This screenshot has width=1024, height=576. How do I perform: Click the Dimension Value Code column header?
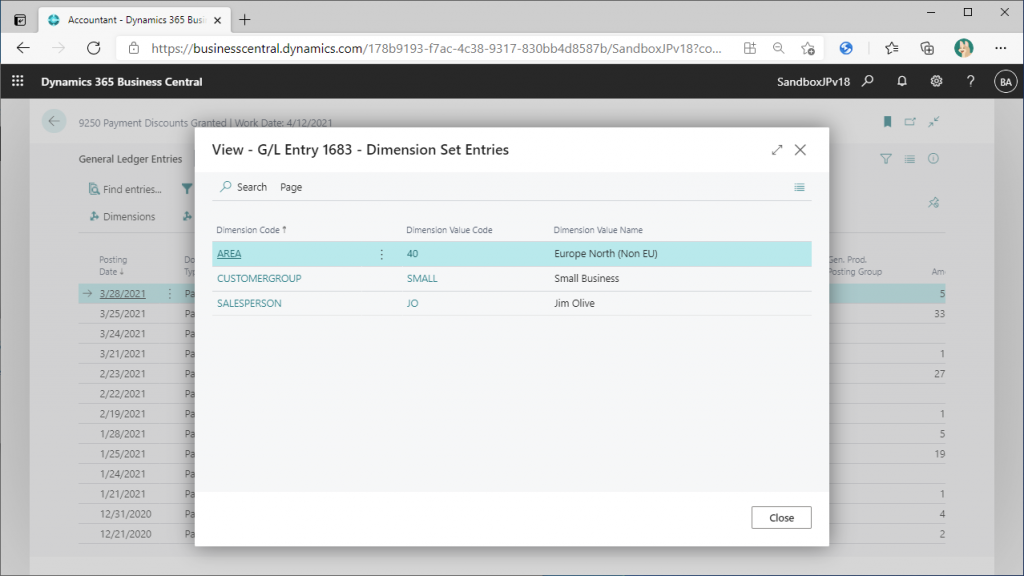pos(449,230)
